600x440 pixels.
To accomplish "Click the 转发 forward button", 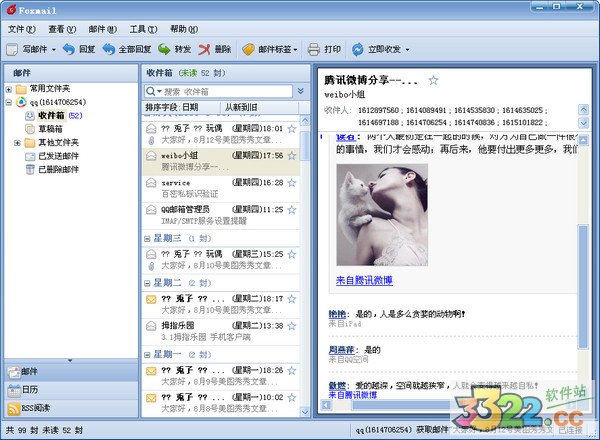I will coord(174,49).
